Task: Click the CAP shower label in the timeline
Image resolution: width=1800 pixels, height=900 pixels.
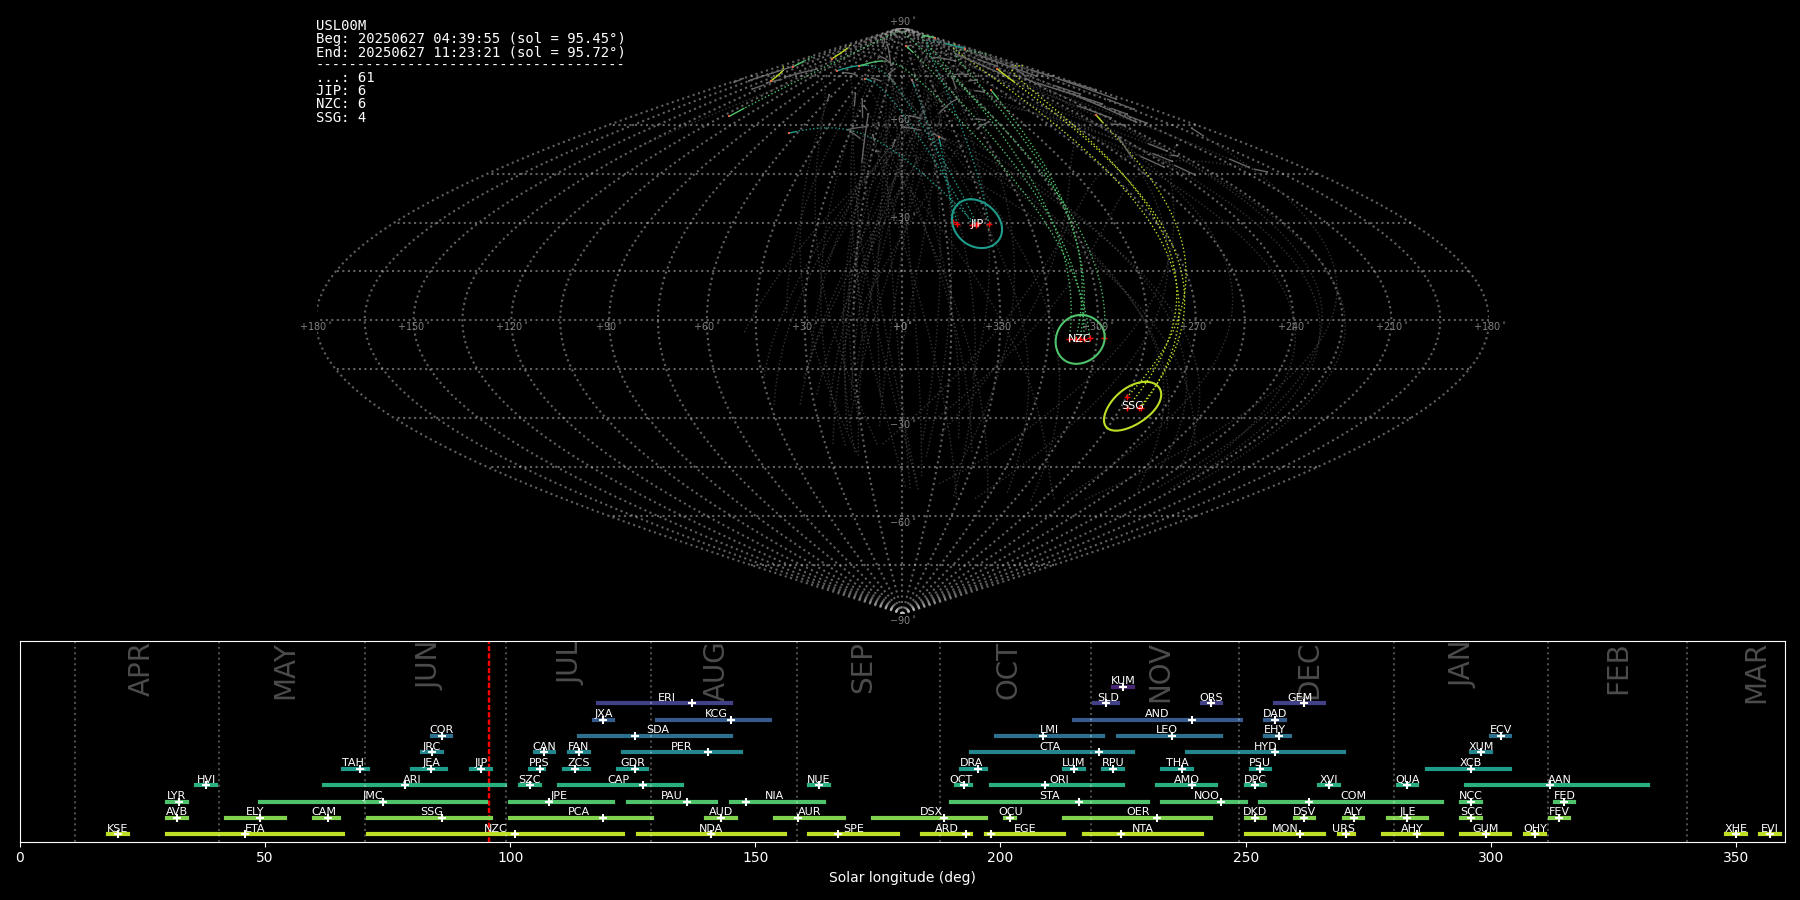Action: (x=619, y=780)
